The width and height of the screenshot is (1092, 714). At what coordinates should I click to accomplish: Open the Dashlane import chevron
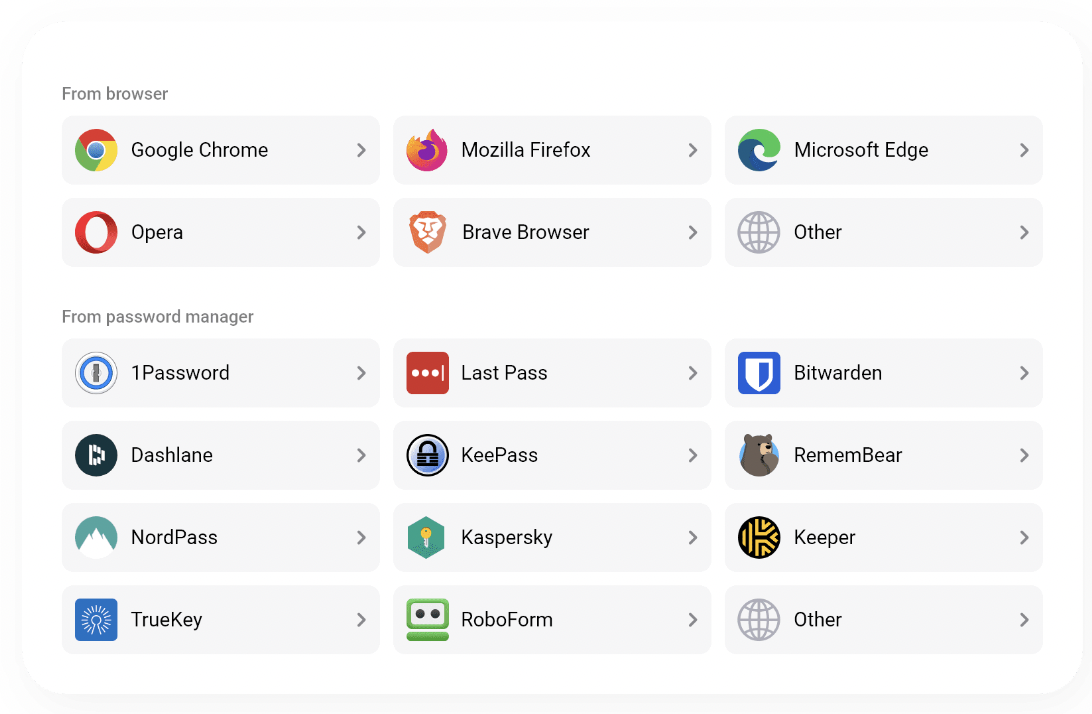tap(361, 455)
